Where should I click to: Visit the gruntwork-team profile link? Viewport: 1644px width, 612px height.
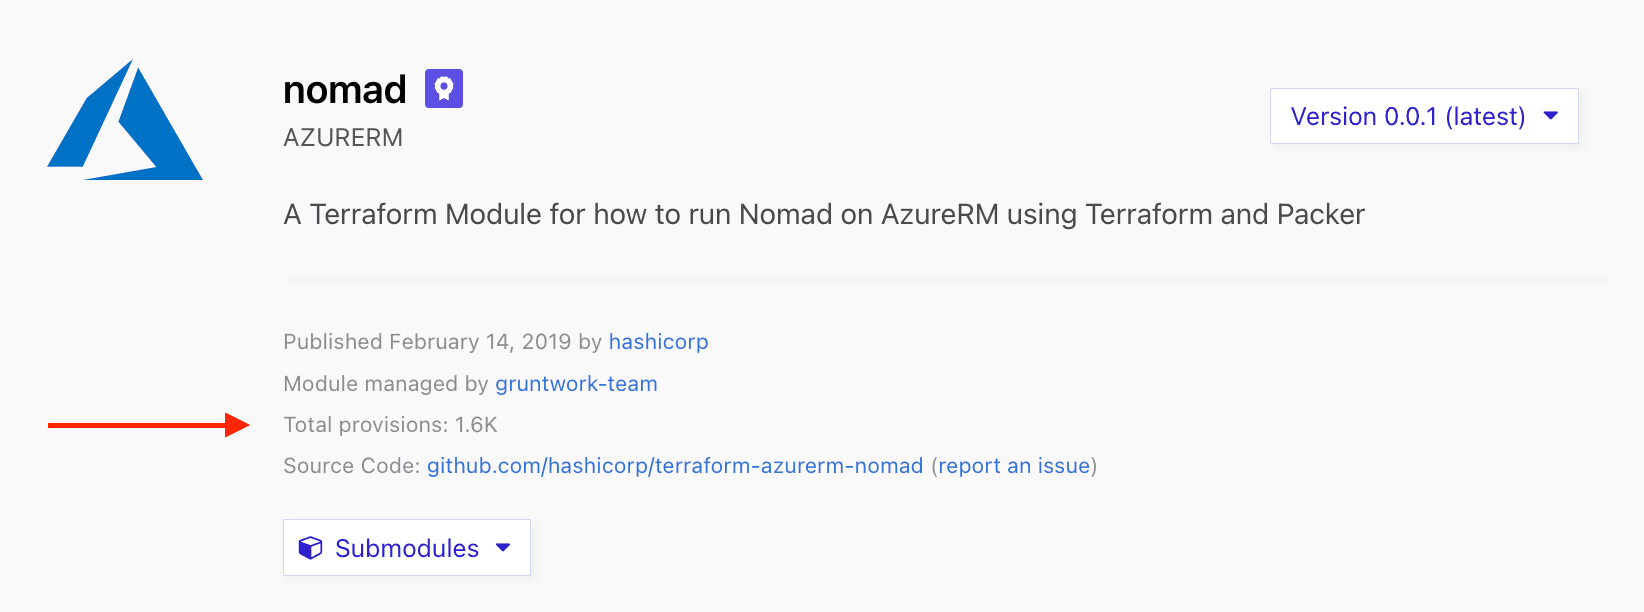click(576, 384)
